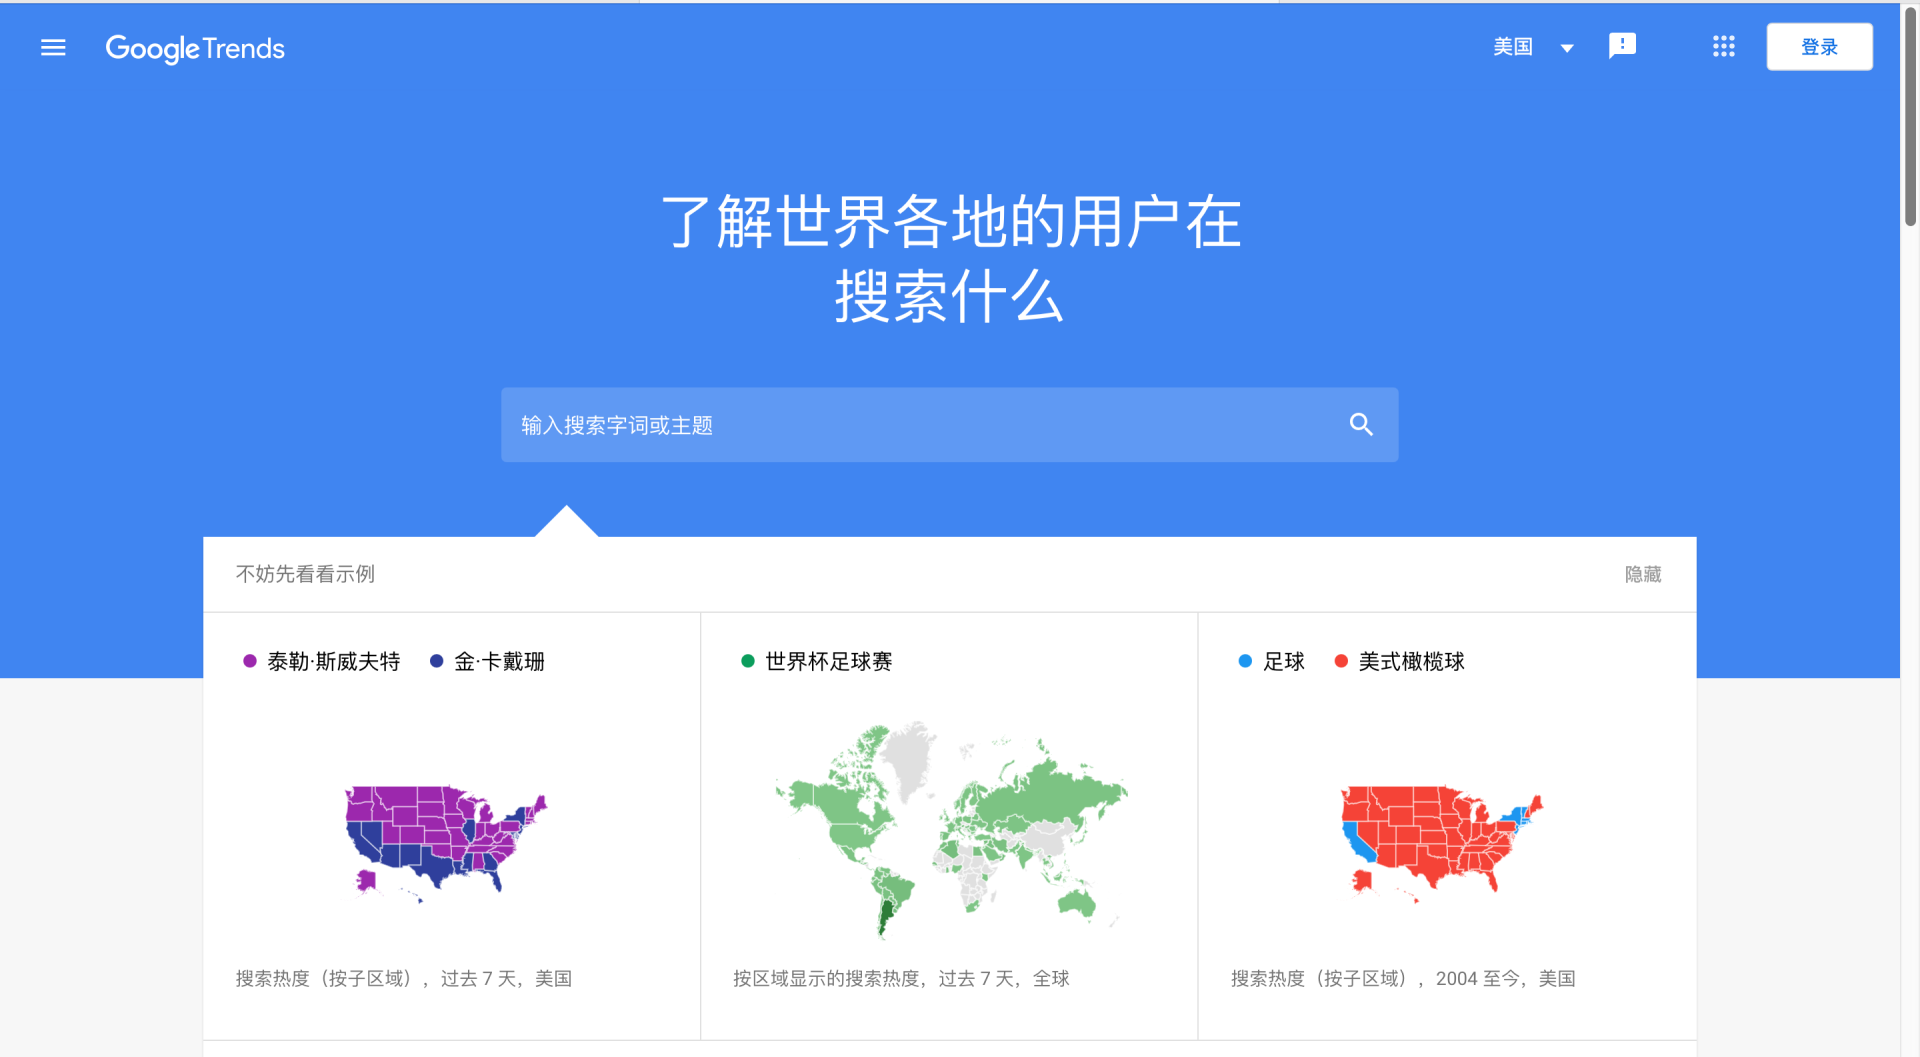Click the blue dot next to 足球
This screenshot has height=1057, width=1920.
(x=1243, y=661)
